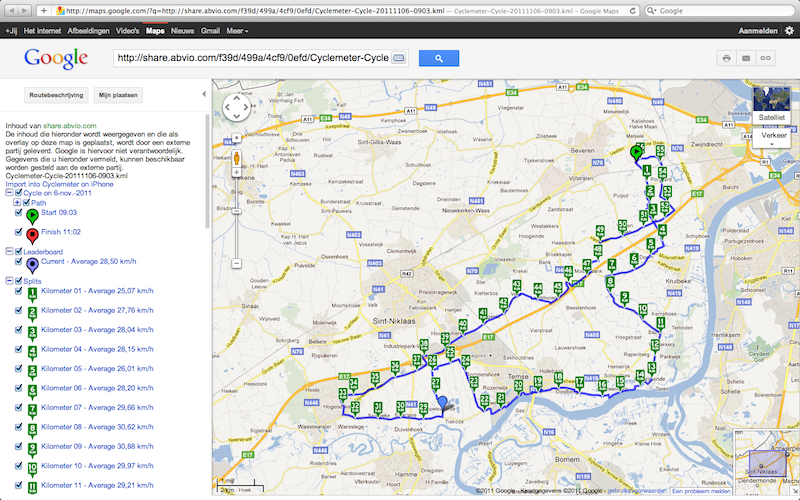Collapse the Leaderboard tree node
The image size is (800, 500).
pos(9,252)
